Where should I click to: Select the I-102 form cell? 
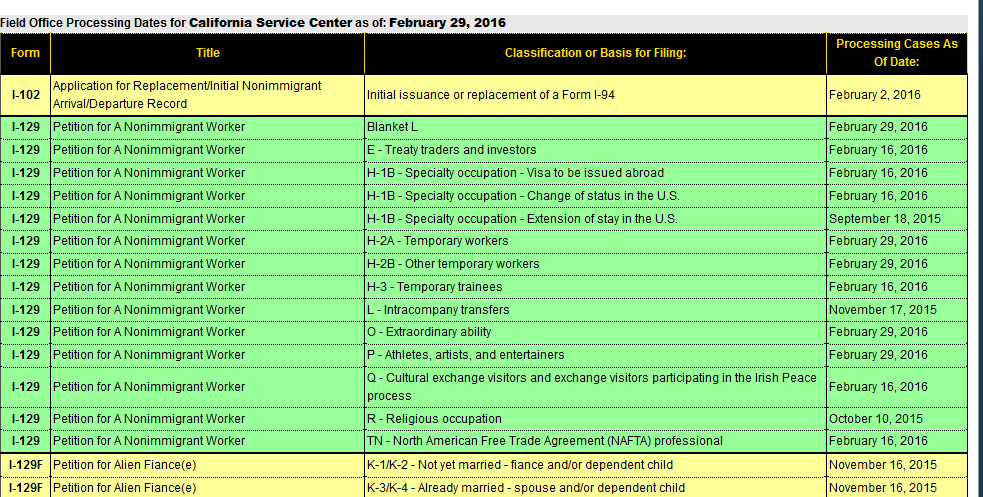[25, 95]
